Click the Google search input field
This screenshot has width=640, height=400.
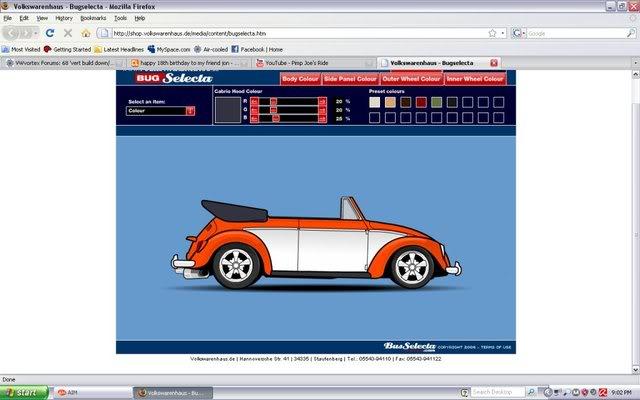[576, 33]
